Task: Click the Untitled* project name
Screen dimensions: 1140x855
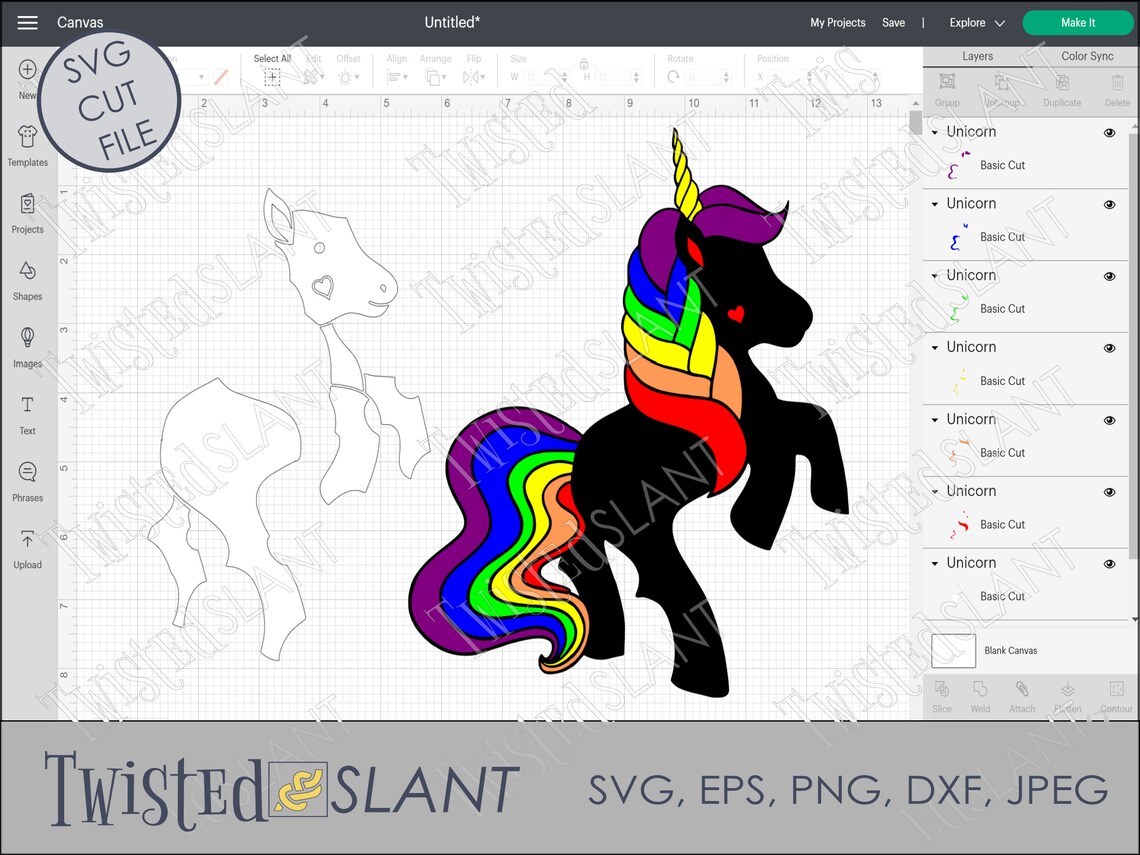Action: 452,23
